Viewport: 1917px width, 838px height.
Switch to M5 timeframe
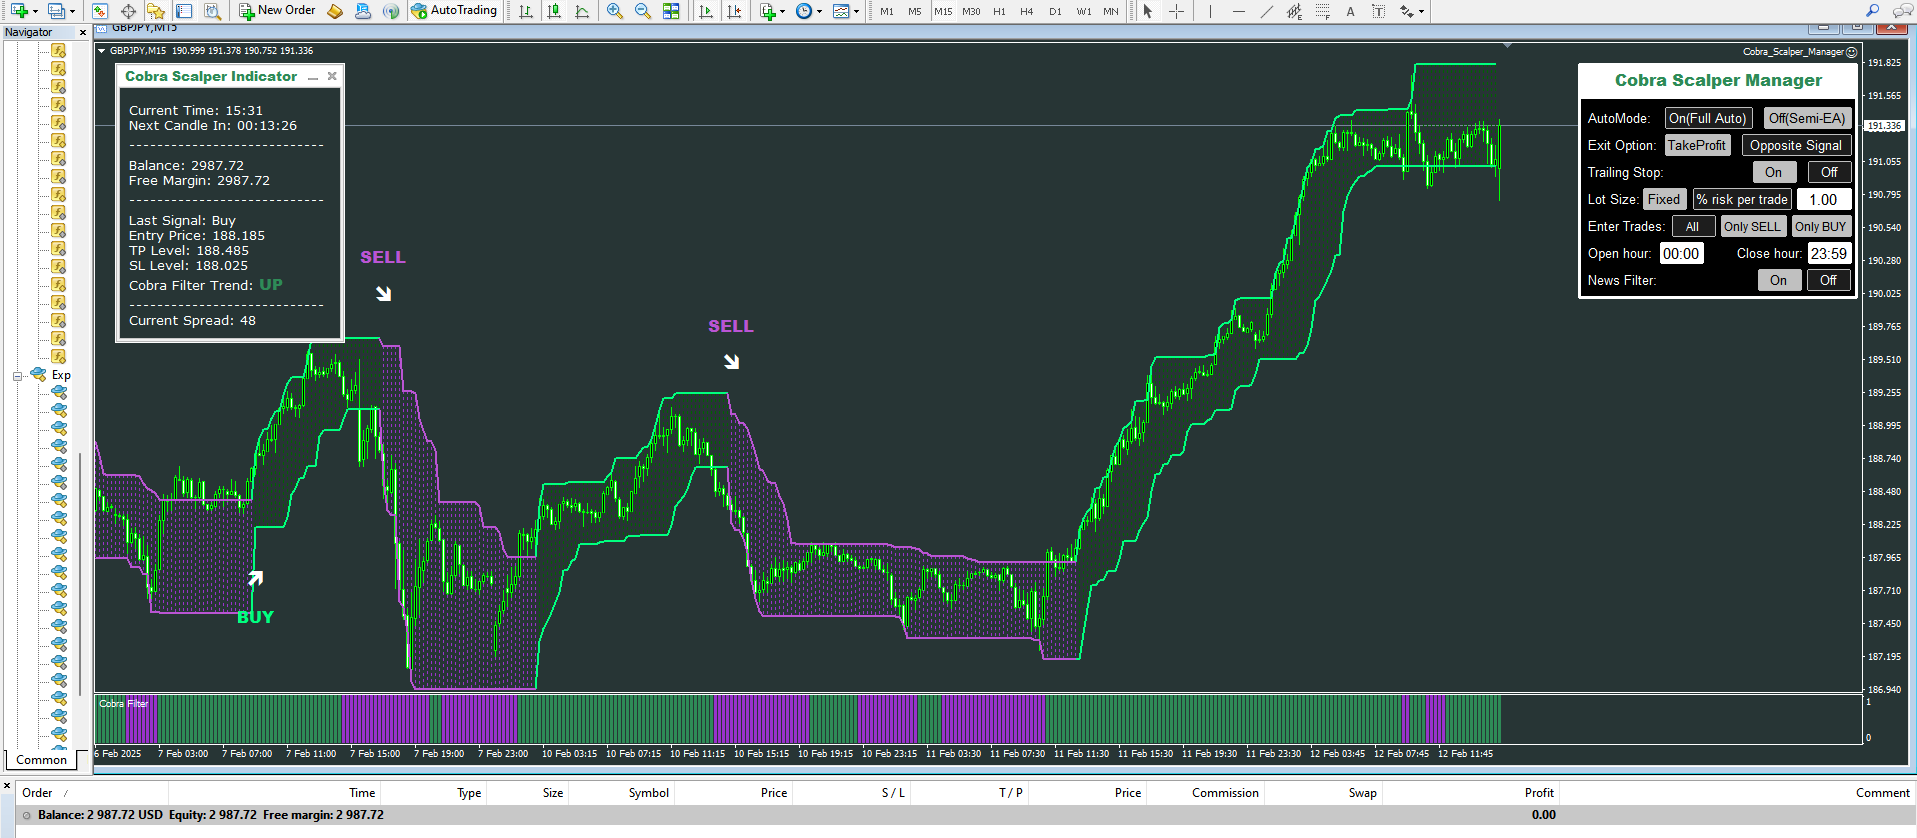915,11
